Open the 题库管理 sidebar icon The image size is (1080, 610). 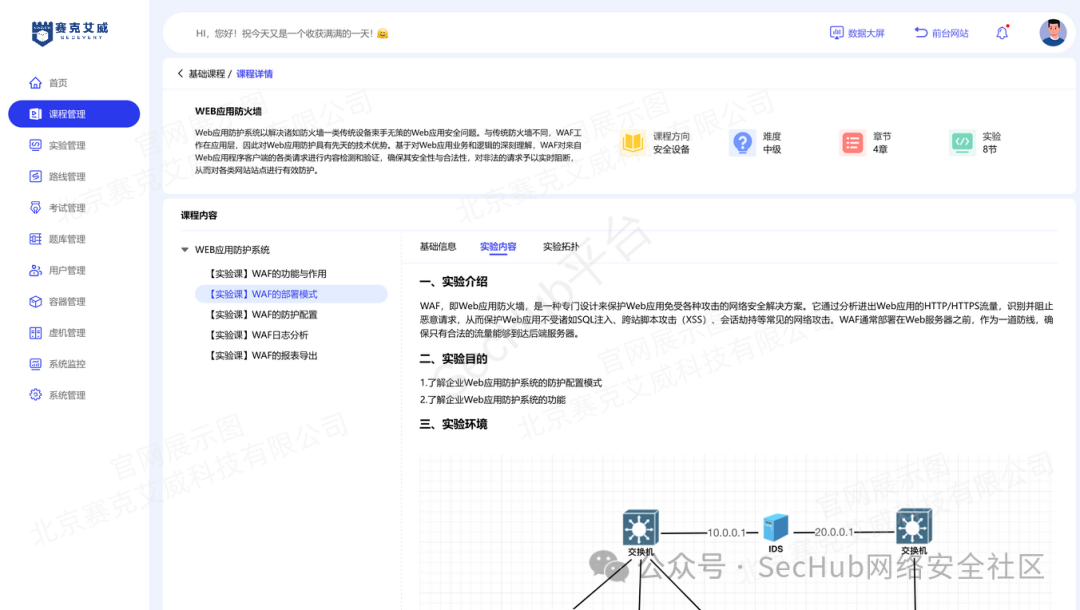pos(35,239)
